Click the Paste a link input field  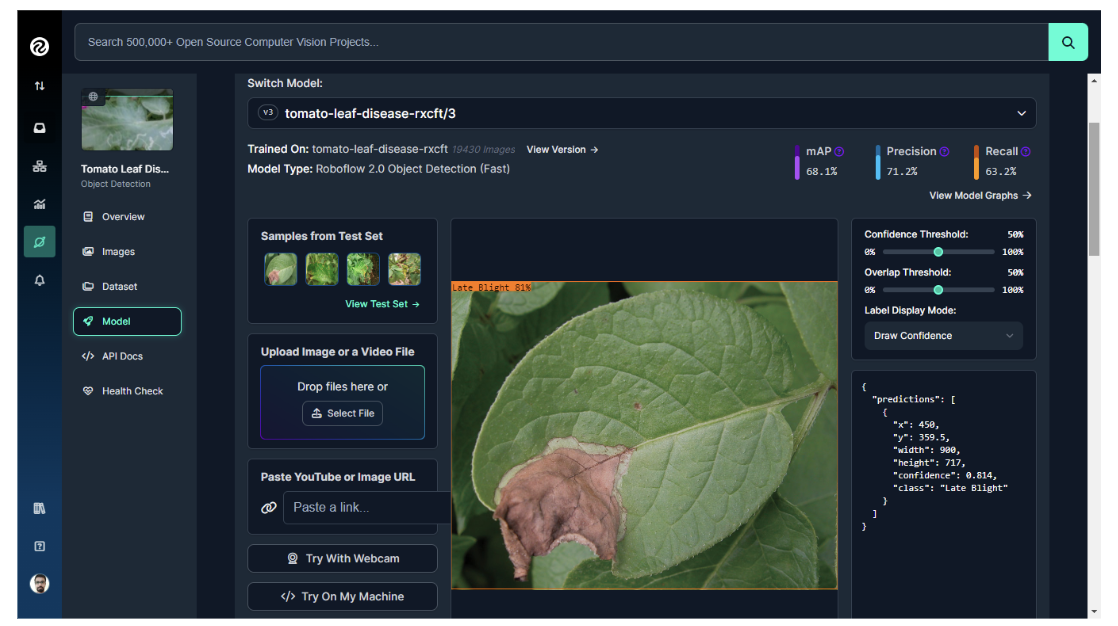tap(366, 507)
